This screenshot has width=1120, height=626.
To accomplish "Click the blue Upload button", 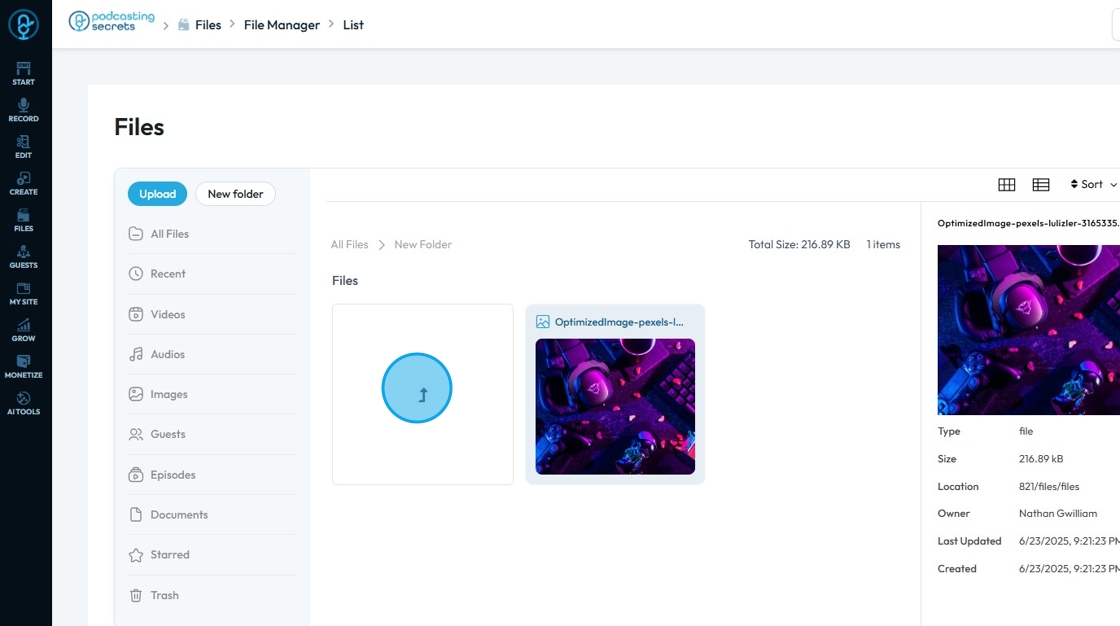I will pos(157,194).
